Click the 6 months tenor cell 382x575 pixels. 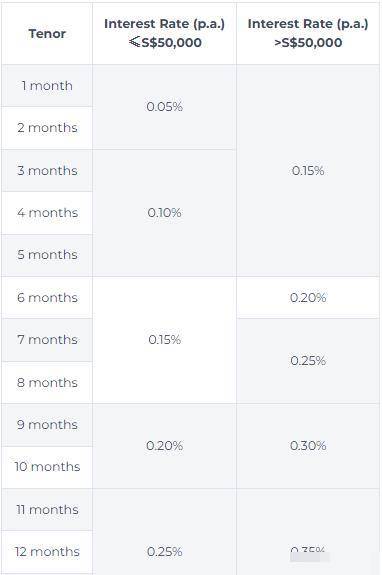[47, 297]
